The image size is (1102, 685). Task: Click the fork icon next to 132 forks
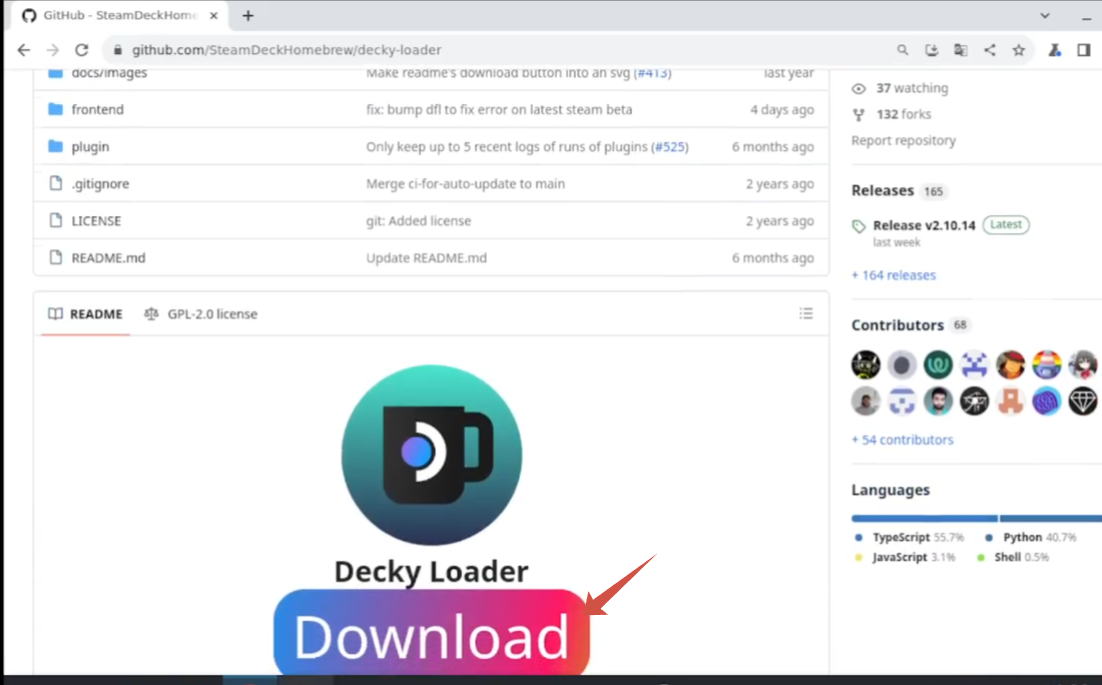coord(857,114)
